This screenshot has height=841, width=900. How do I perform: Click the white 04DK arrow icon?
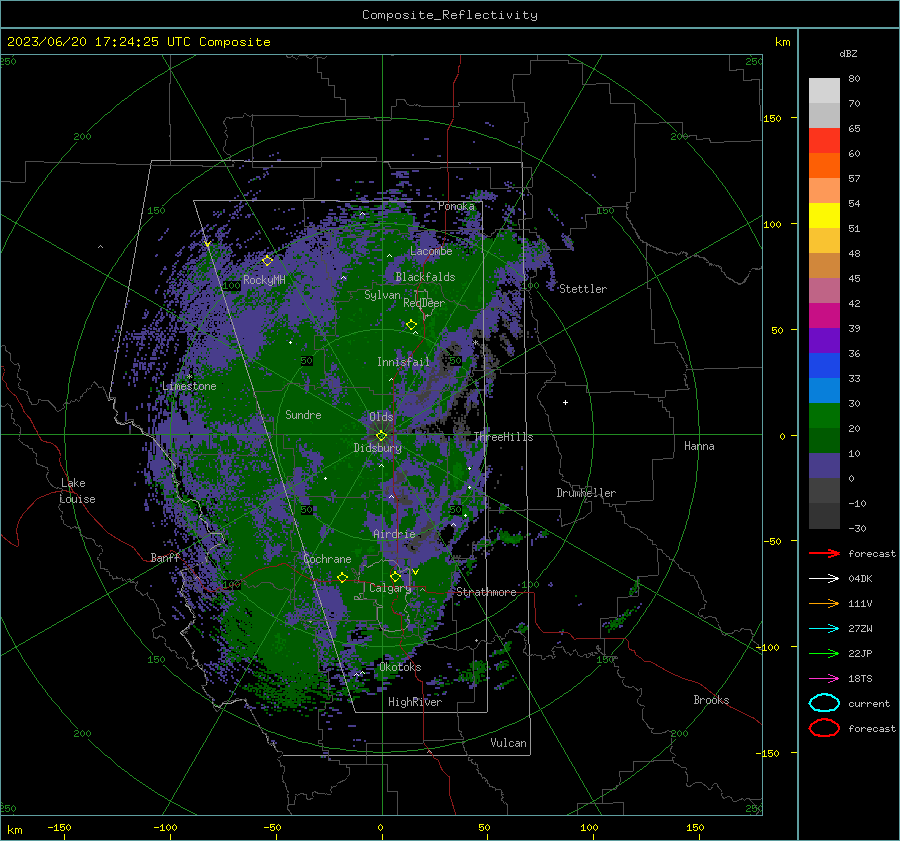click(x=824, y=579)
